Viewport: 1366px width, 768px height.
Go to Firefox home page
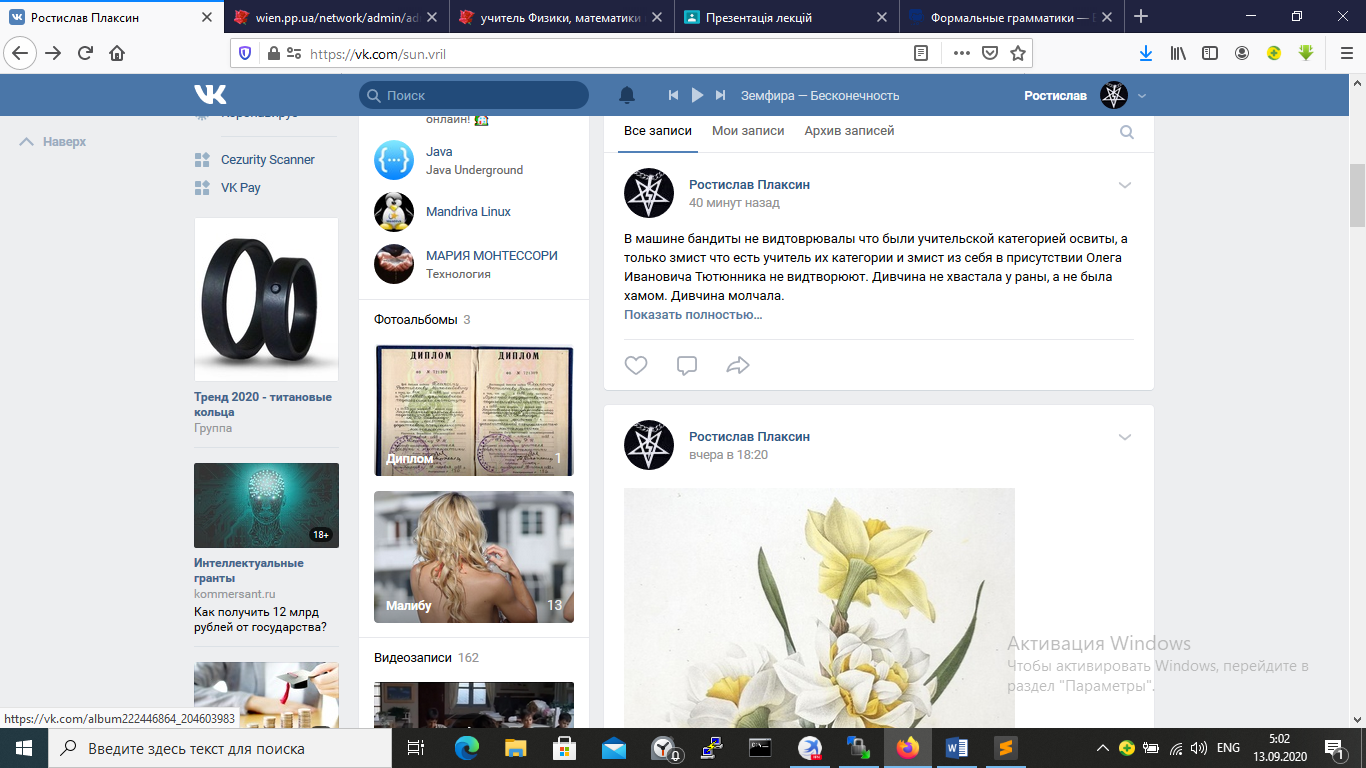(x=117, y=53)
